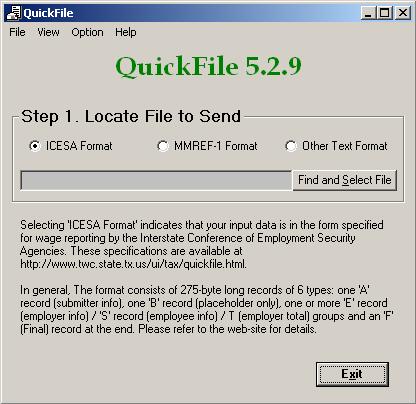Open the View menu

click(x=48, y=32)
